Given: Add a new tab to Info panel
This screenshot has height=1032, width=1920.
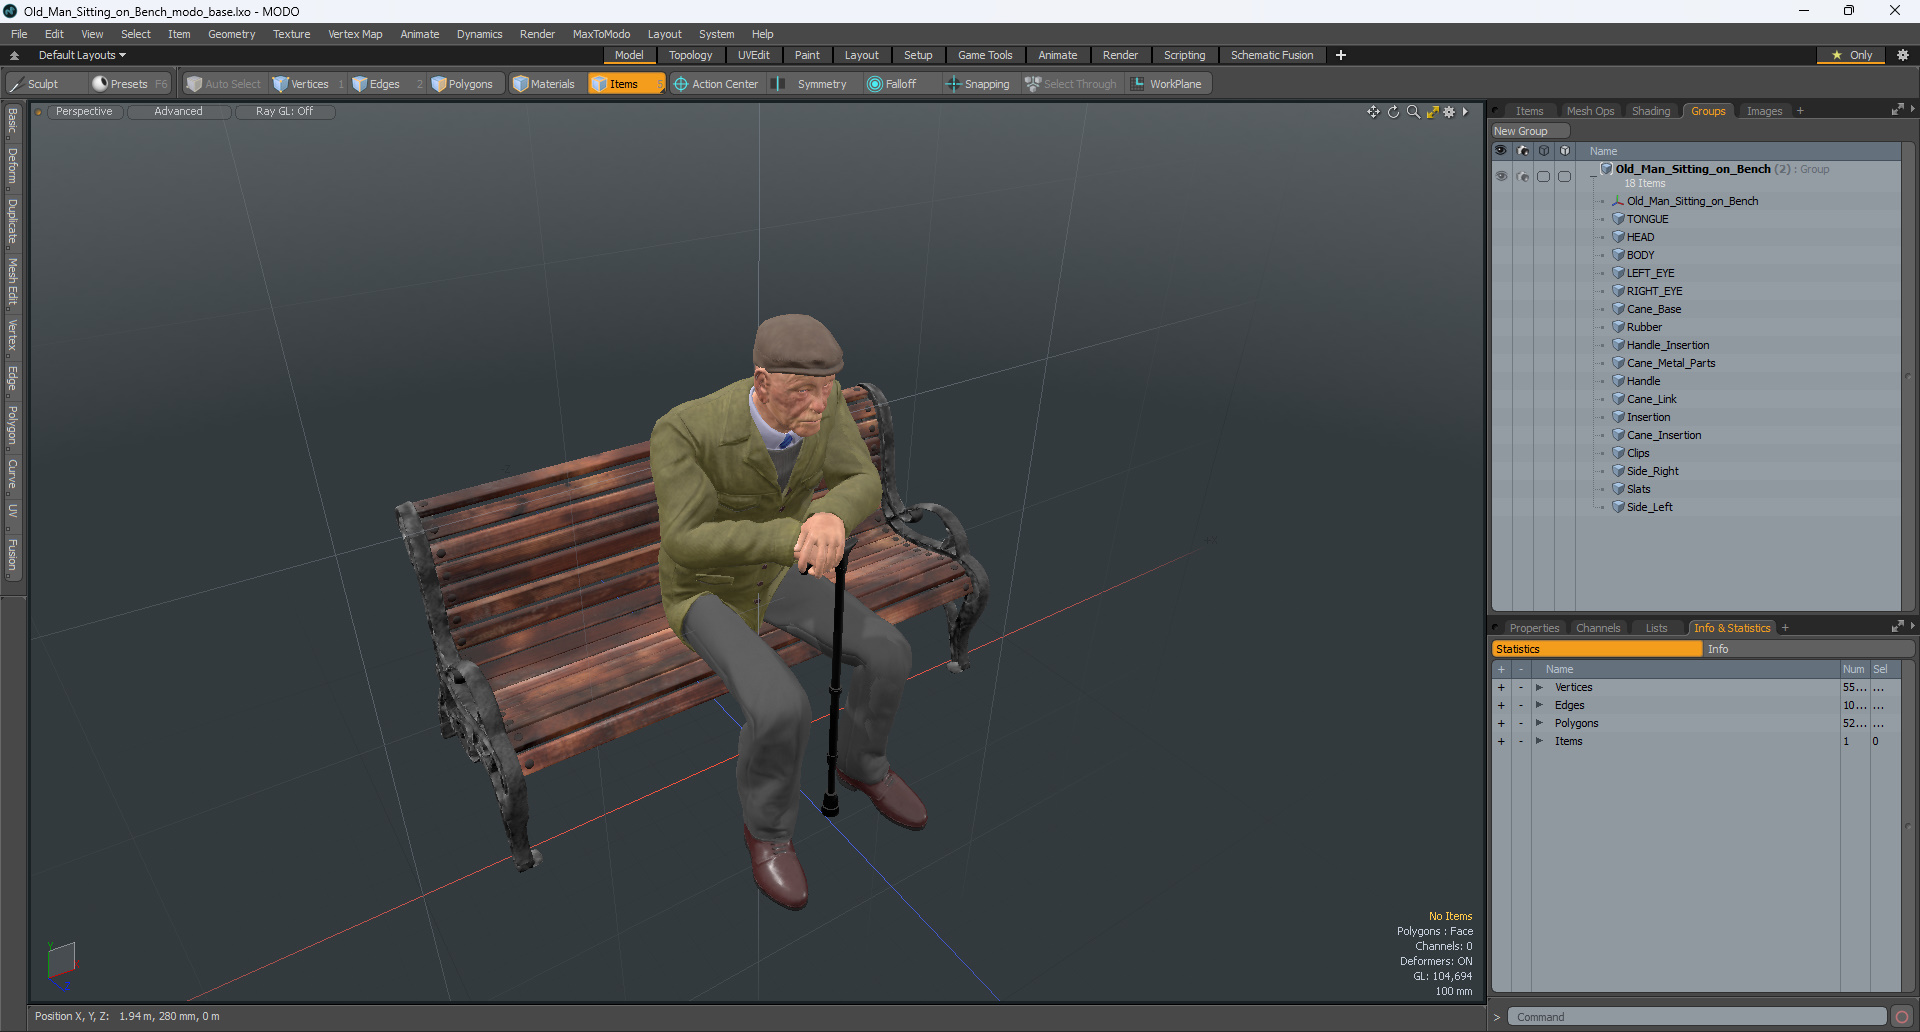Looking at the screenshot, I should pyautogui.click(x=1785, y=628).
